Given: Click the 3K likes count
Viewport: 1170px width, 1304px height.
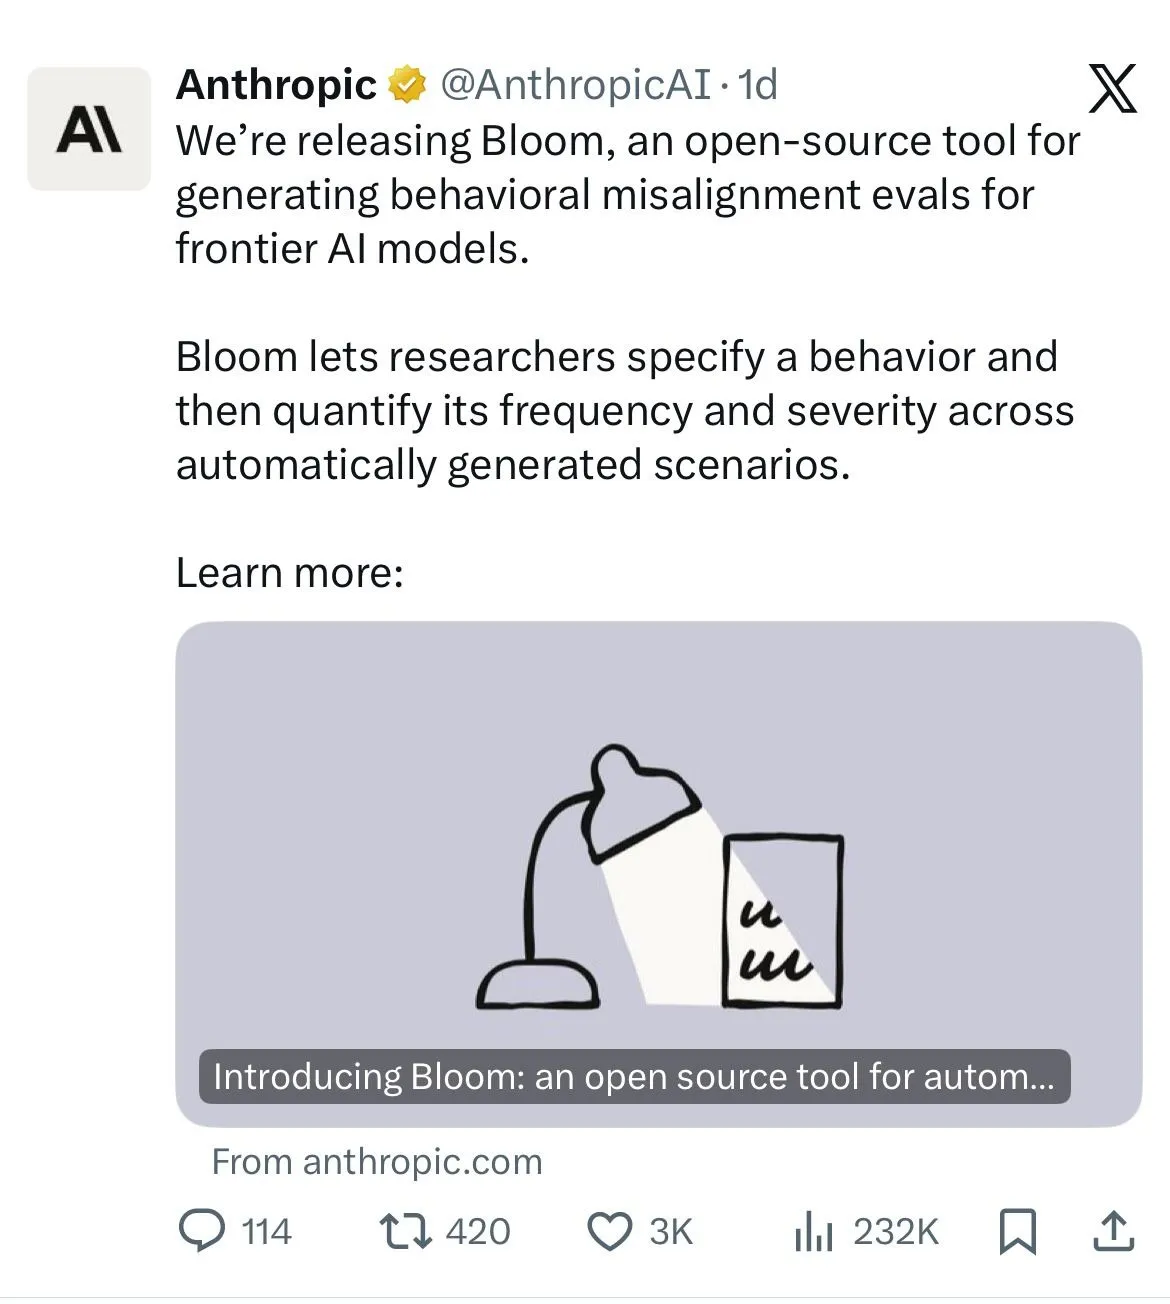Looking at the screenshot, I should coord(671,1231).
